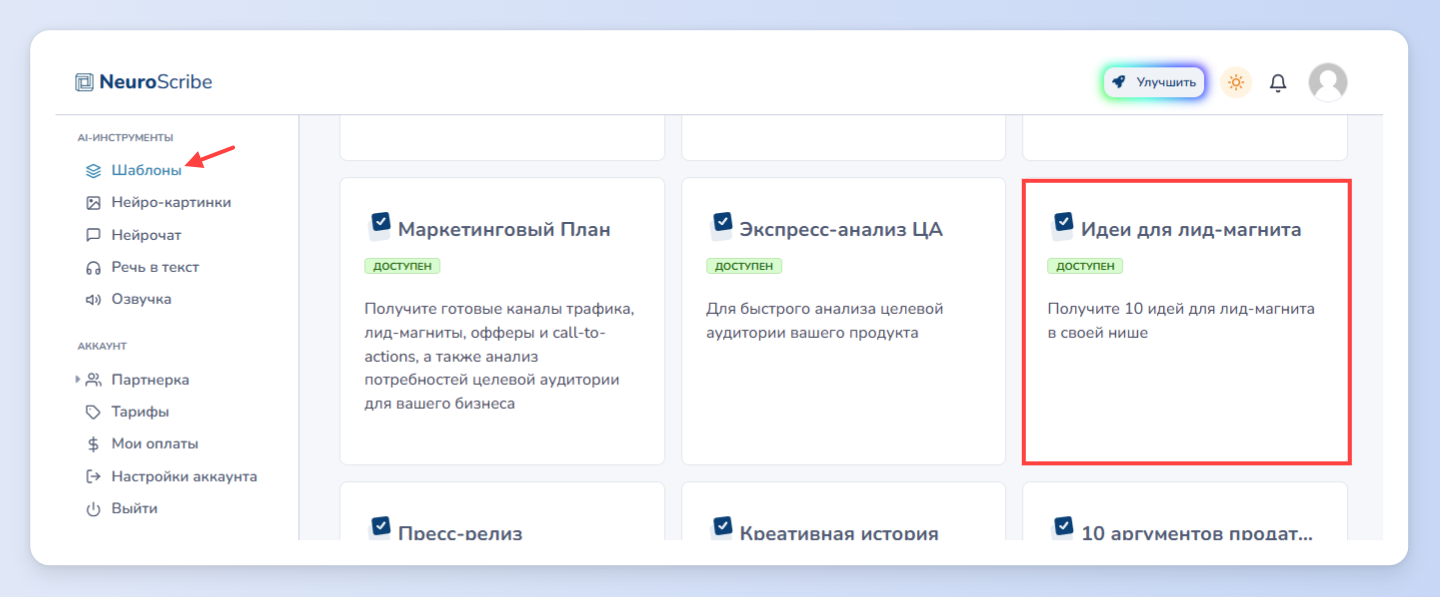Click description text starting 'Получите готовые каналы трафика'
The width and height of the screenshot is (1440, 597).
500,357
